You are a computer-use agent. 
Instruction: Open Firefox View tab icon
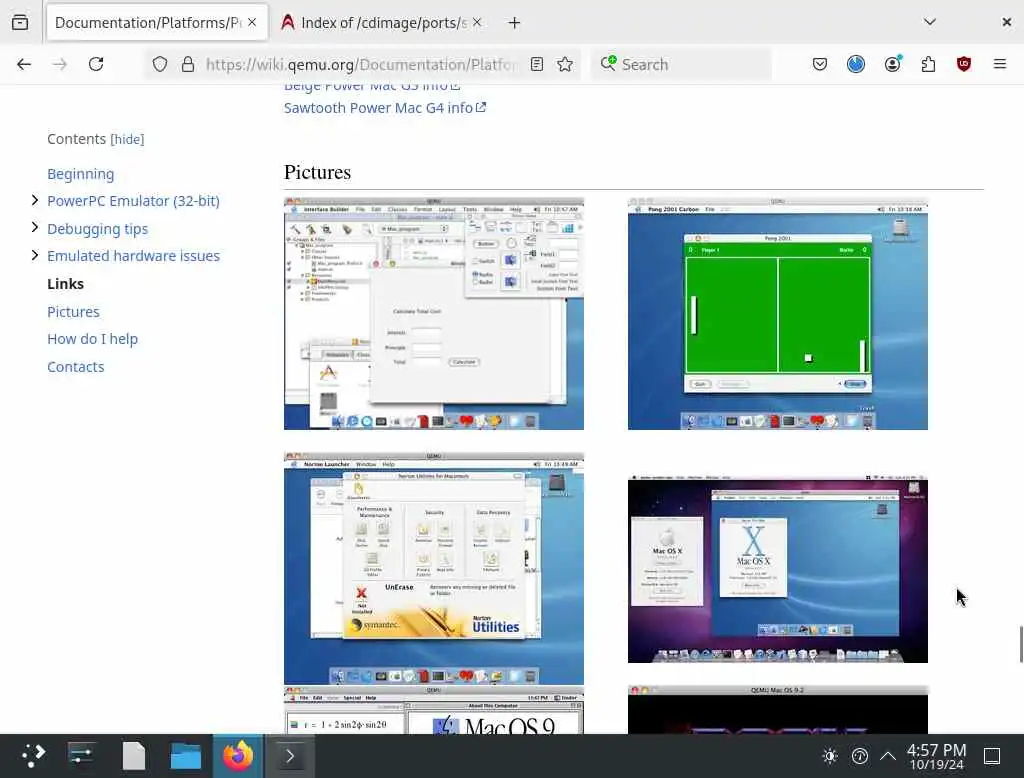[20, 23]
